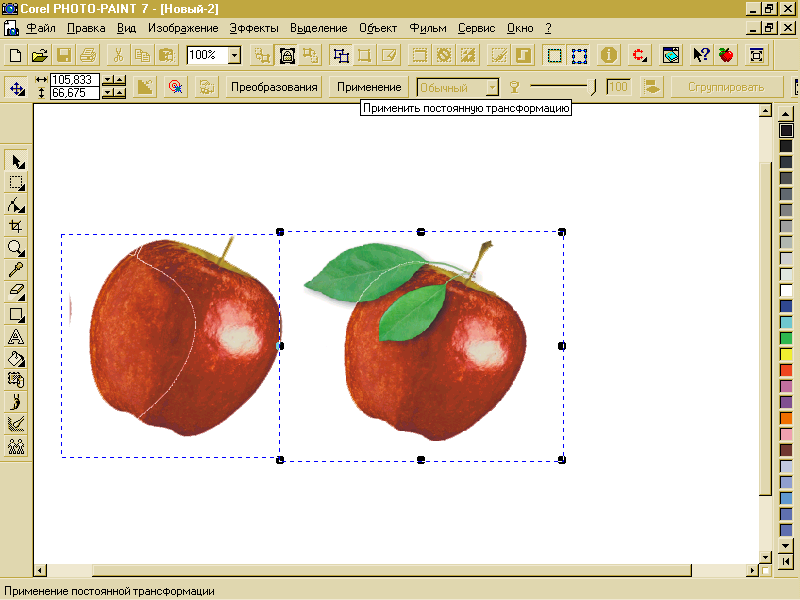Click the red apple icon in toolbar

pyautogui.click(x=726, y=55)
